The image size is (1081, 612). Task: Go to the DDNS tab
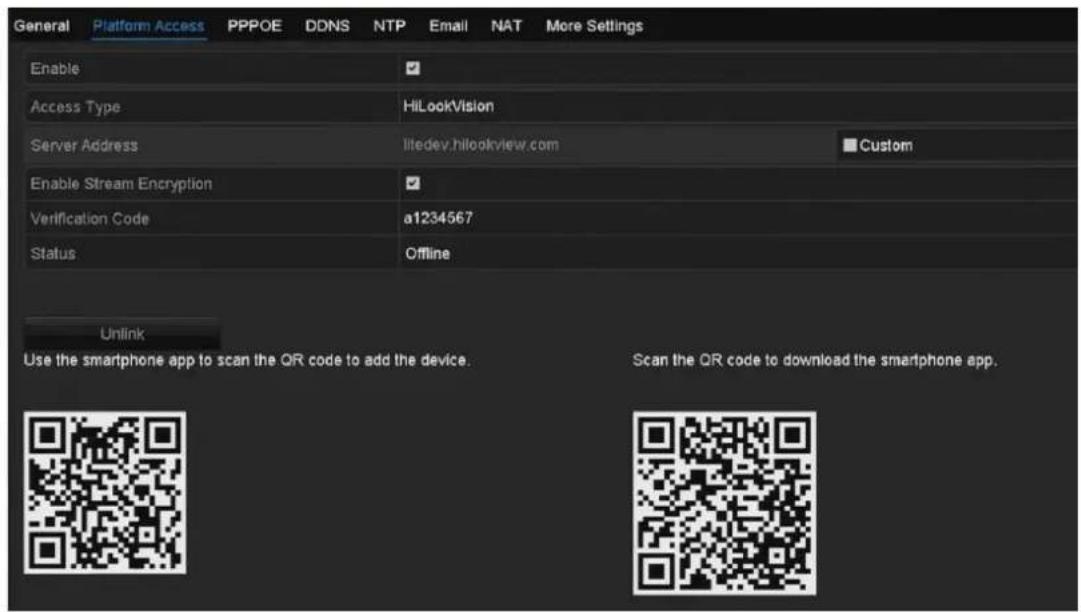click(x=327, y=26)
